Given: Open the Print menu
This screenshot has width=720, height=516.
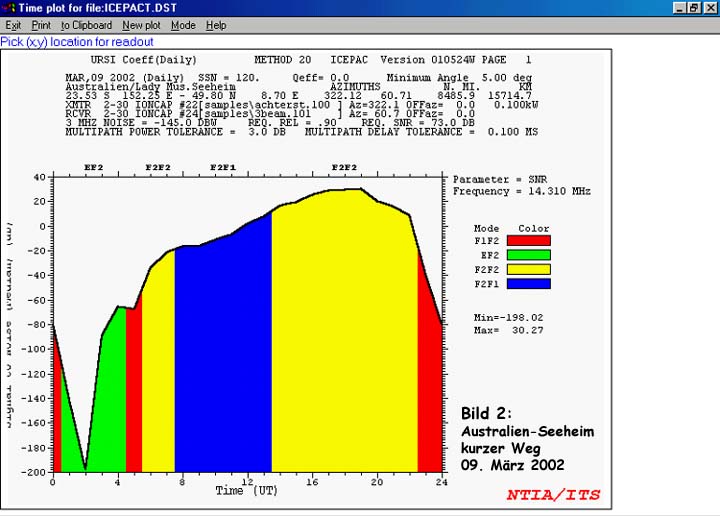Looking at the screenshot, I should [x=41, y=25].
